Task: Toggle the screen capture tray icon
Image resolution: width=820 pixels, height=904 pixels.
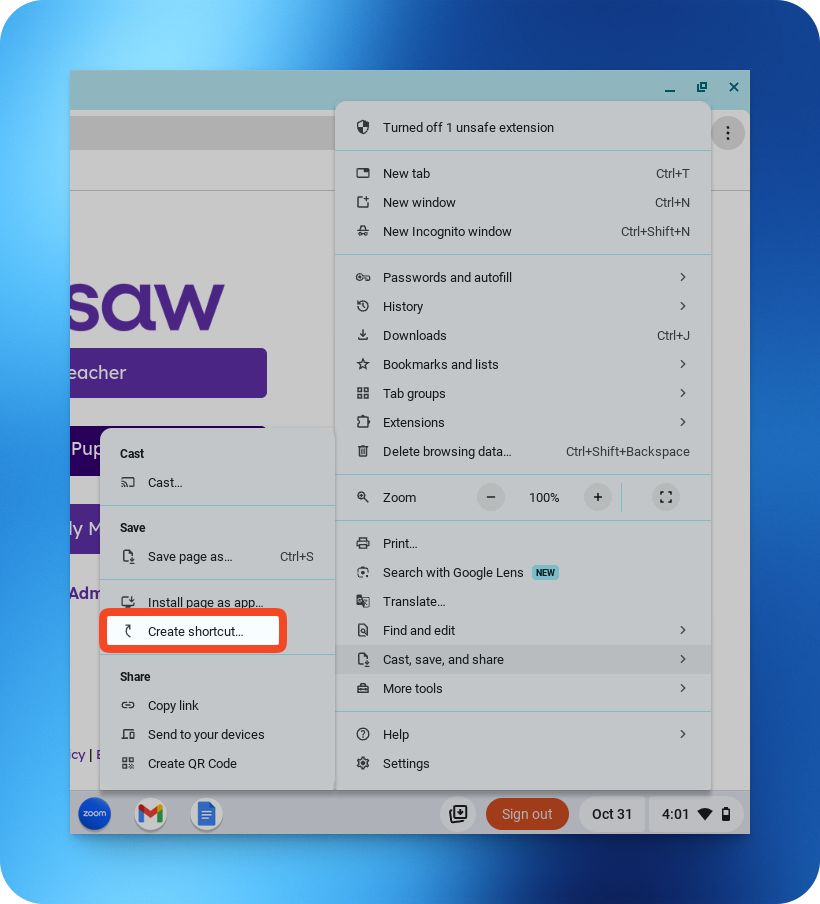Action: tap(459, 814)
